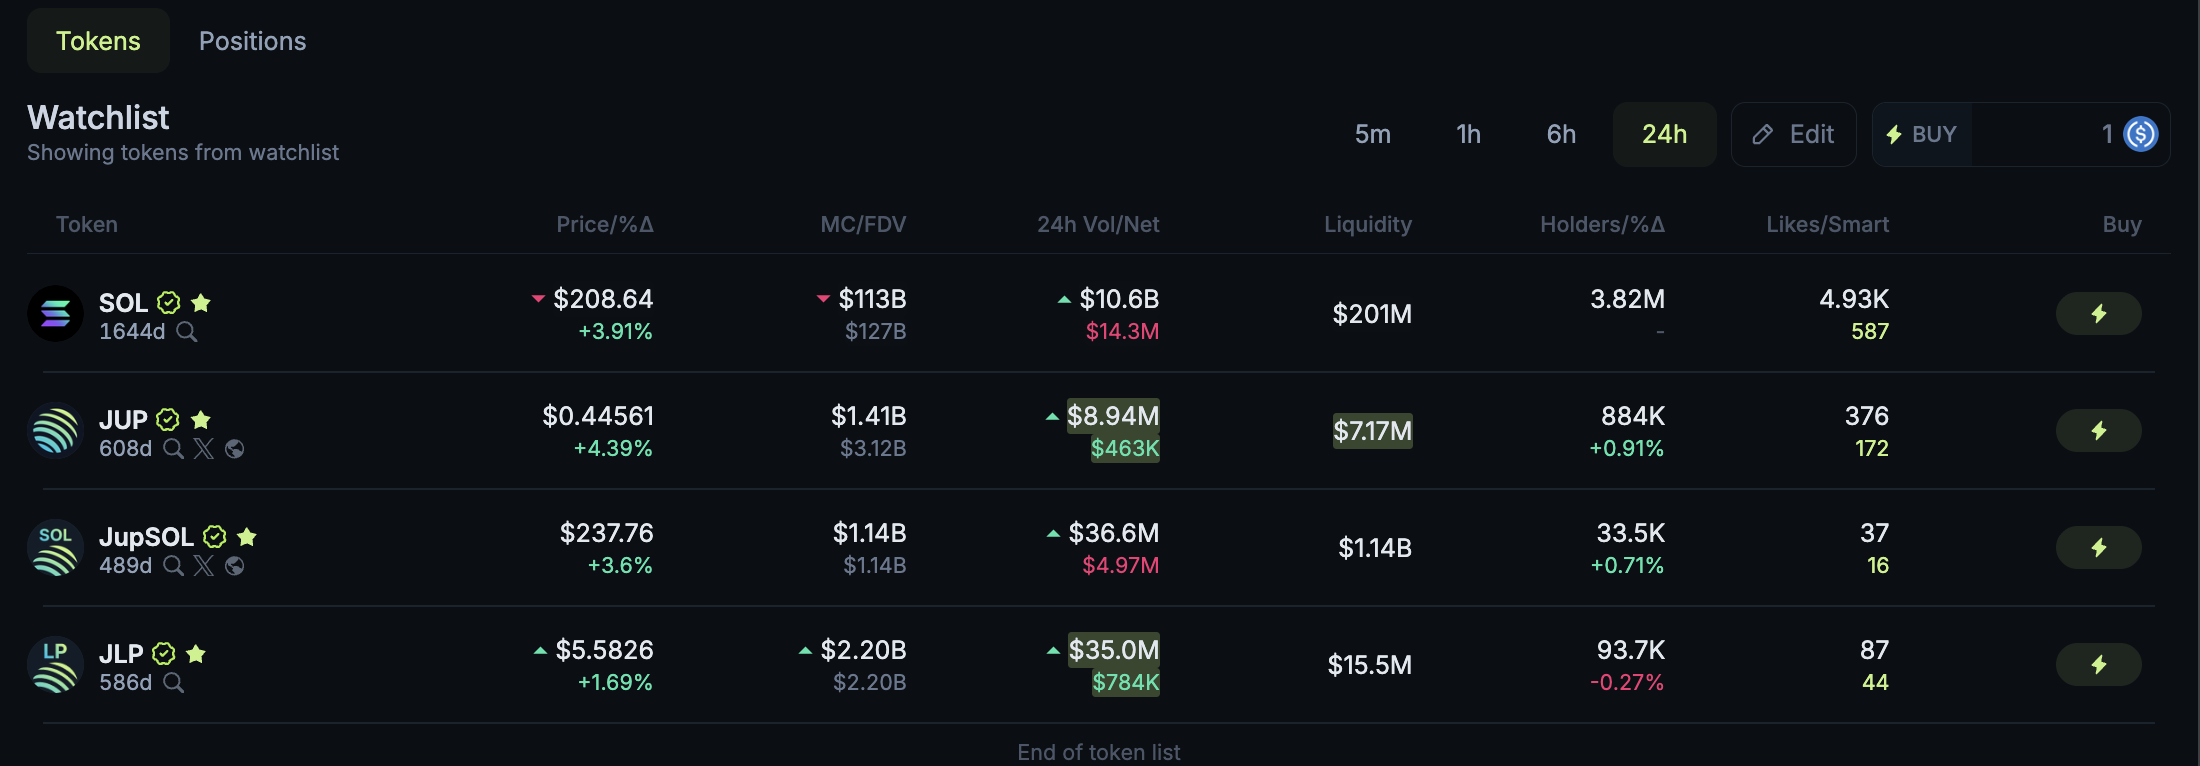Click the quick-buy amount input field

[x=2040, y=134]
